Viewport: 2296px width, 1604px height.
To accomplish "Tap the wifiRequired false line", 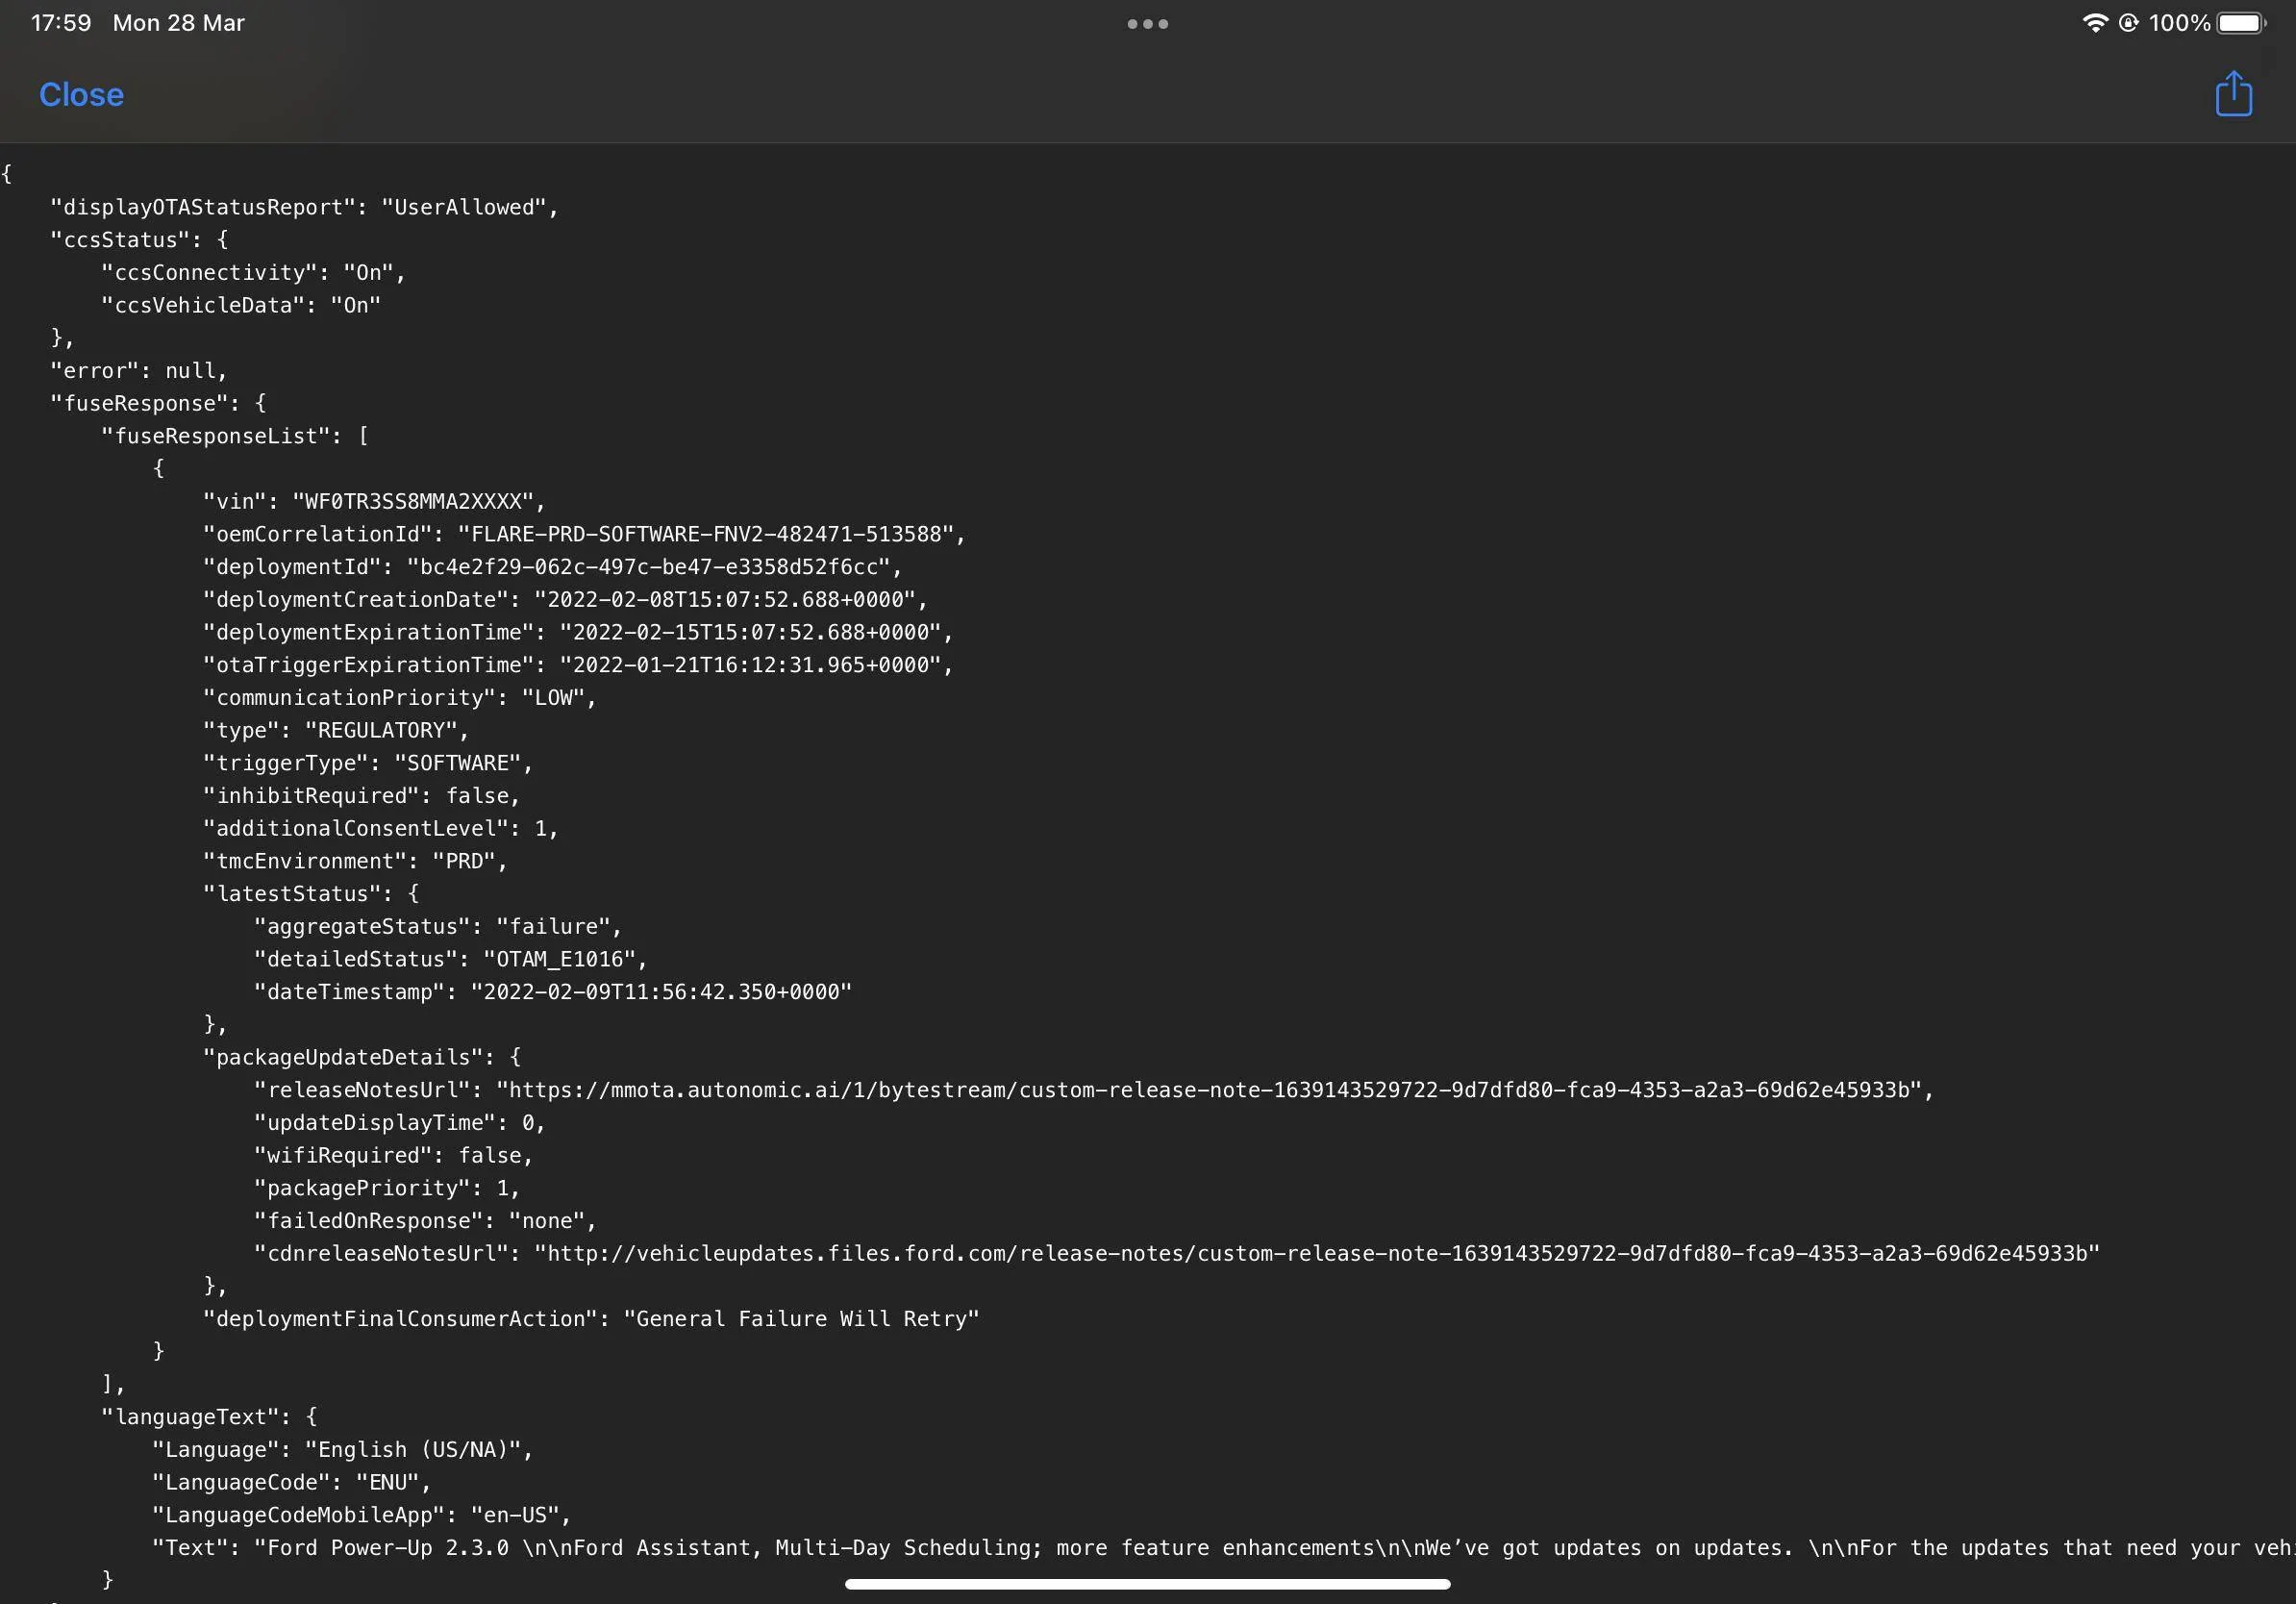I will [x=394, y=1155].
